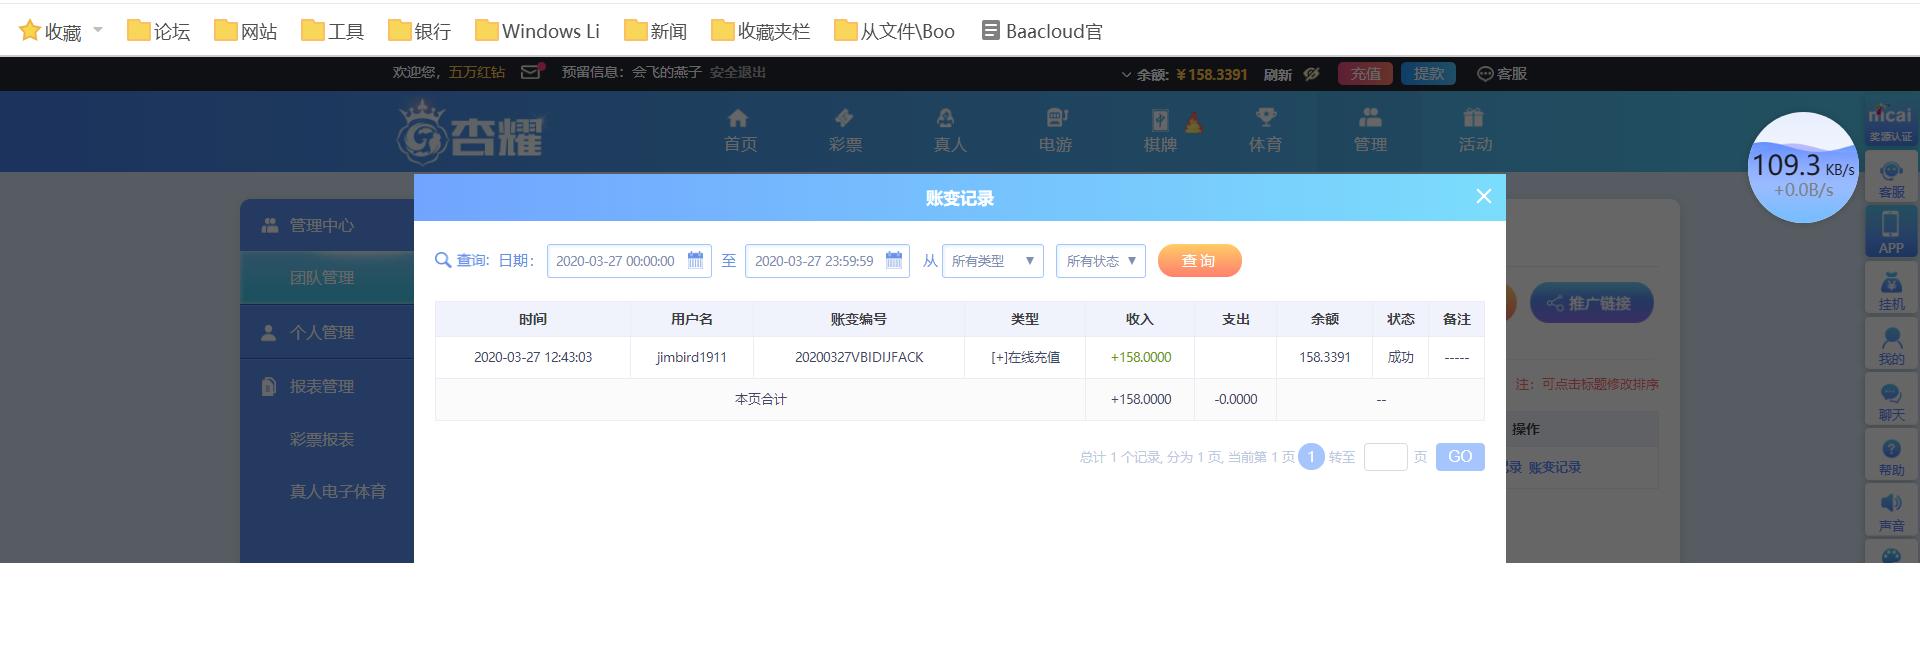Click username jimbird1911 cell
1920x648 pixels.
tap(692, 357)
